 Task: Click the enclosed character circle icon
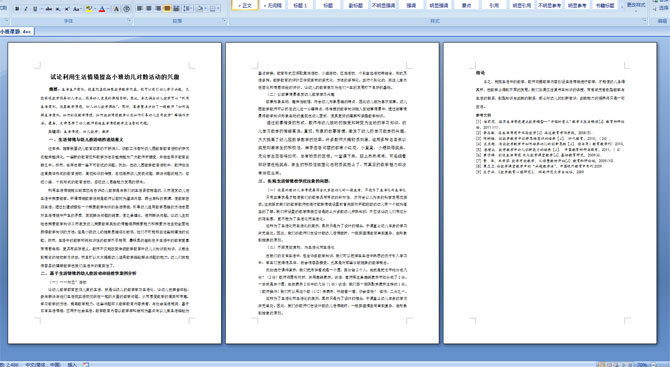pos(126,9)
